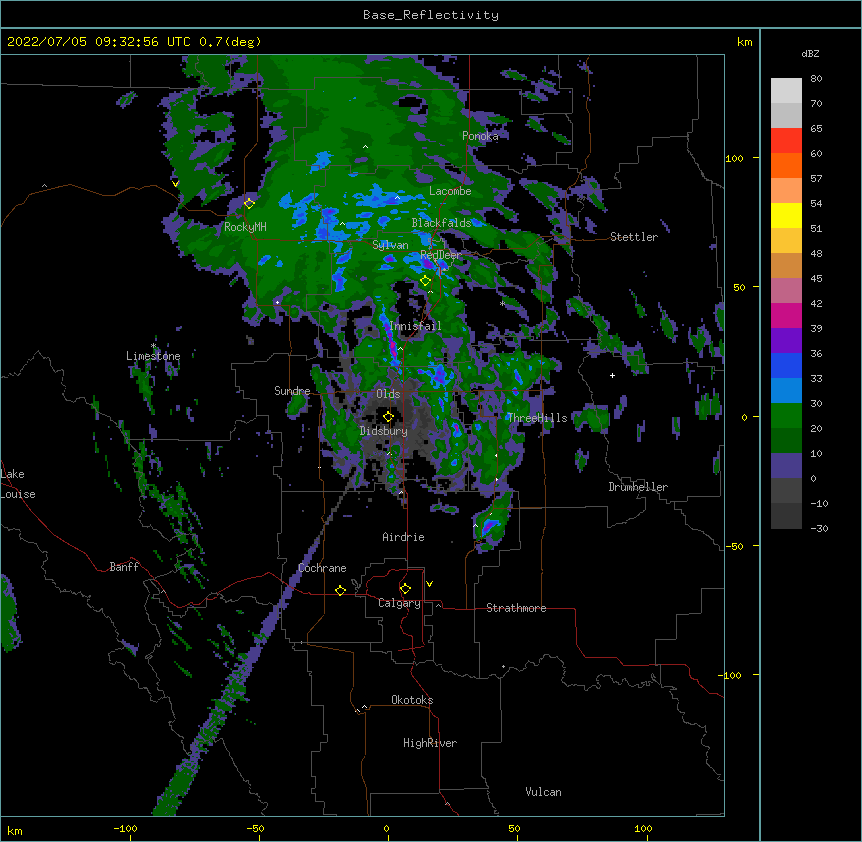
Task: Click the Didsbury city label
Action: pos(384,431)
